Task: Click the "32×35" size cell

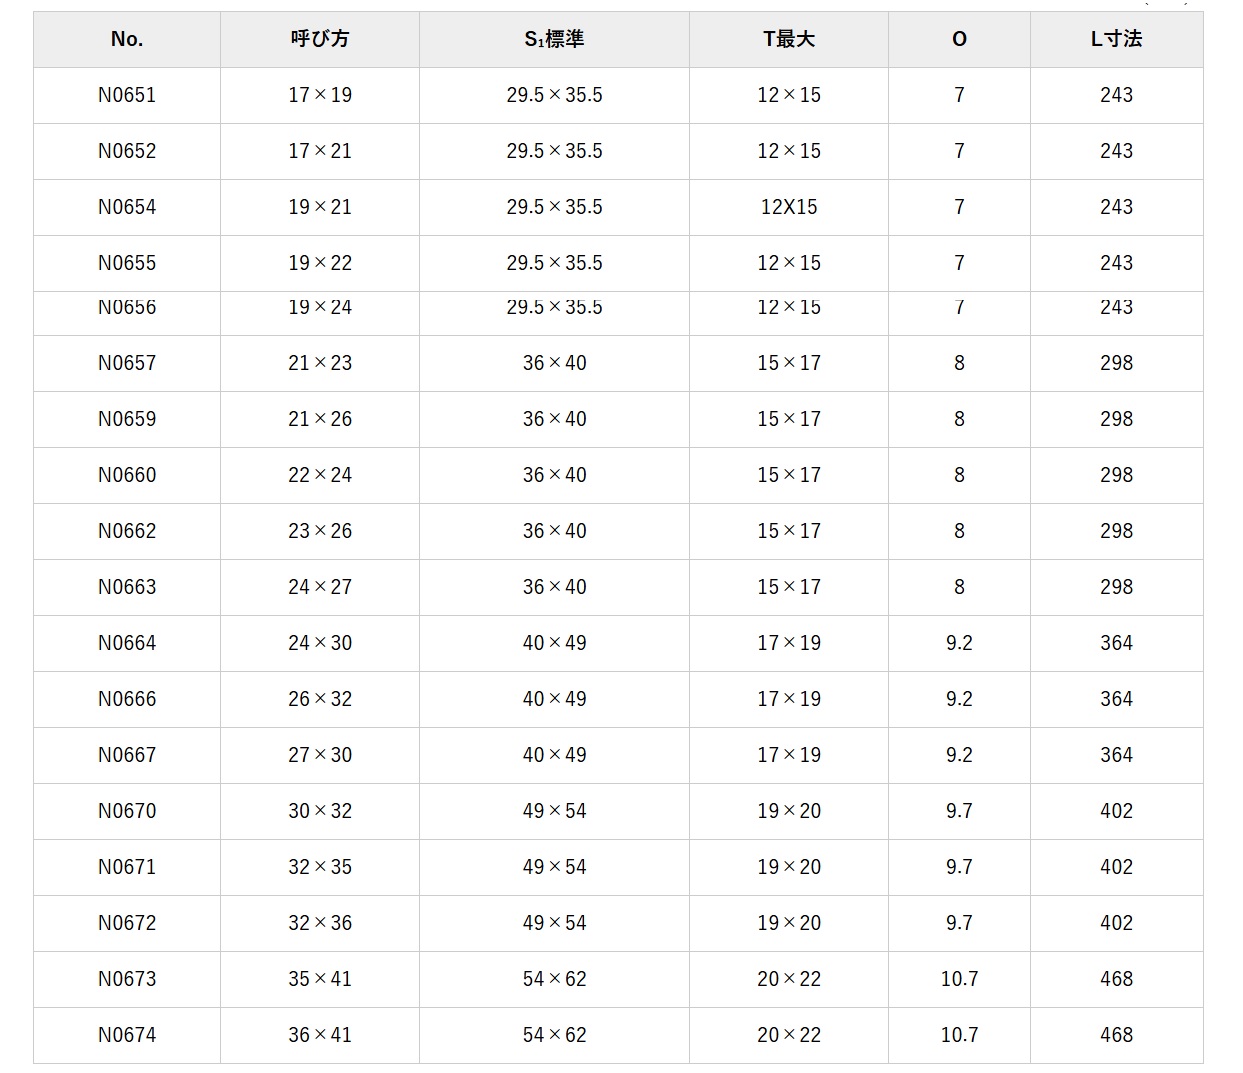Action: coord(320,867)
